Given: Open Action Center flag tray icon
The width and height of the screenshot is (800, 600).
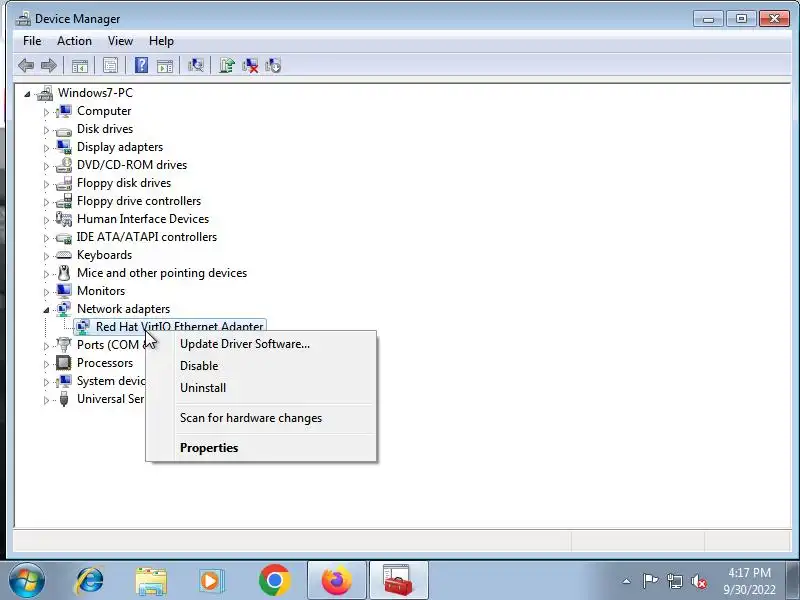Looking at the screenshot, I should click(650, 581).
